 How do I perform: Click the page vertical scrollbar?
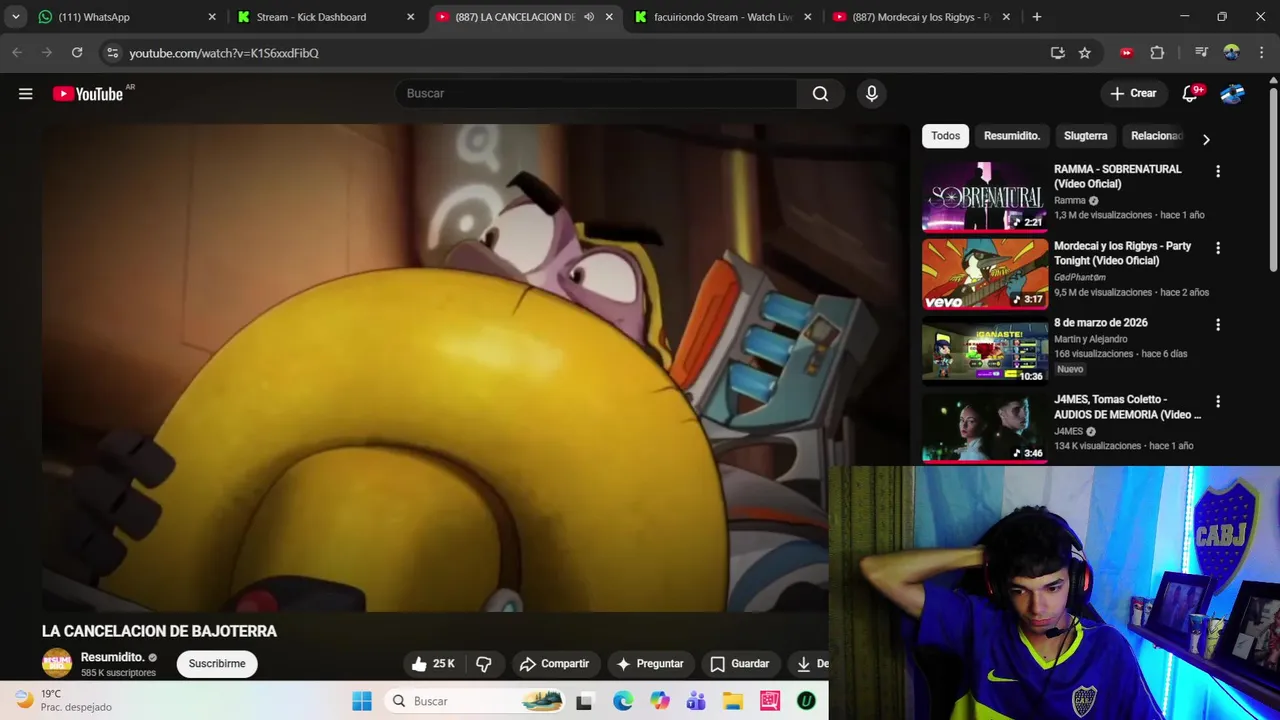pyautogui.click(x=1273, y=180)
